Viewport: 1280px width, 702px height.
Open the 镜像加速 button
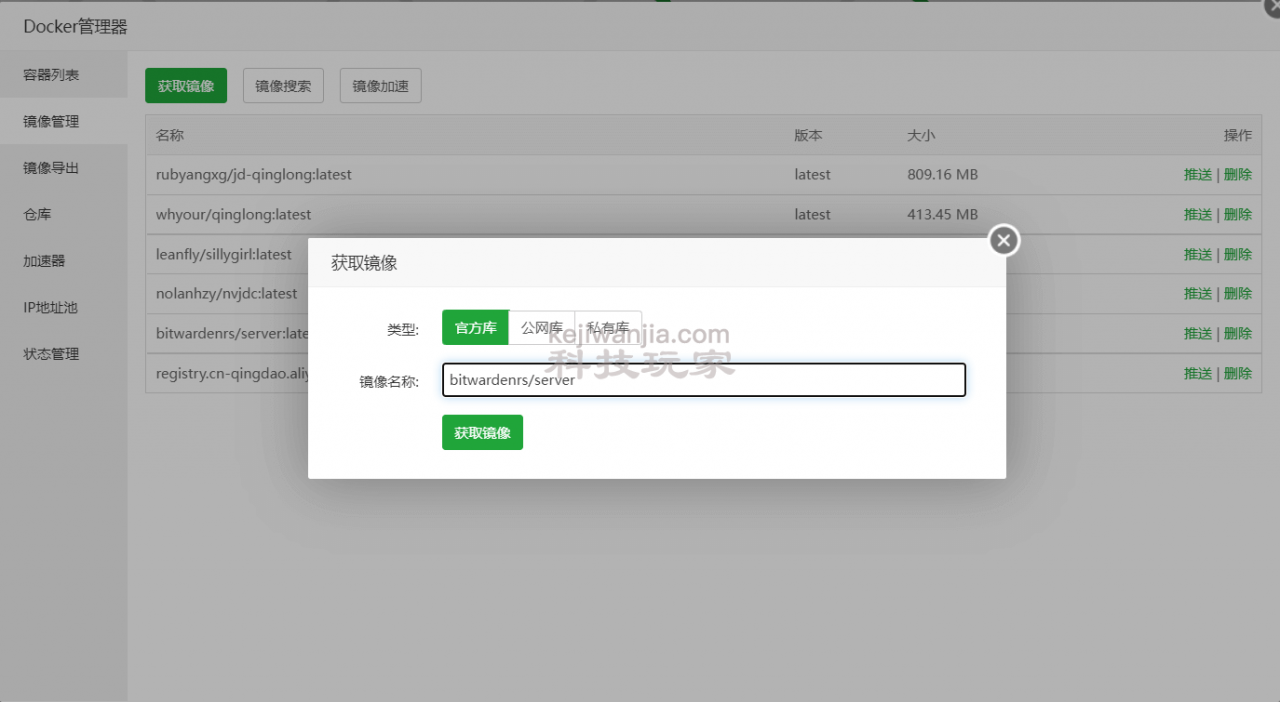(x=381, y=86)
